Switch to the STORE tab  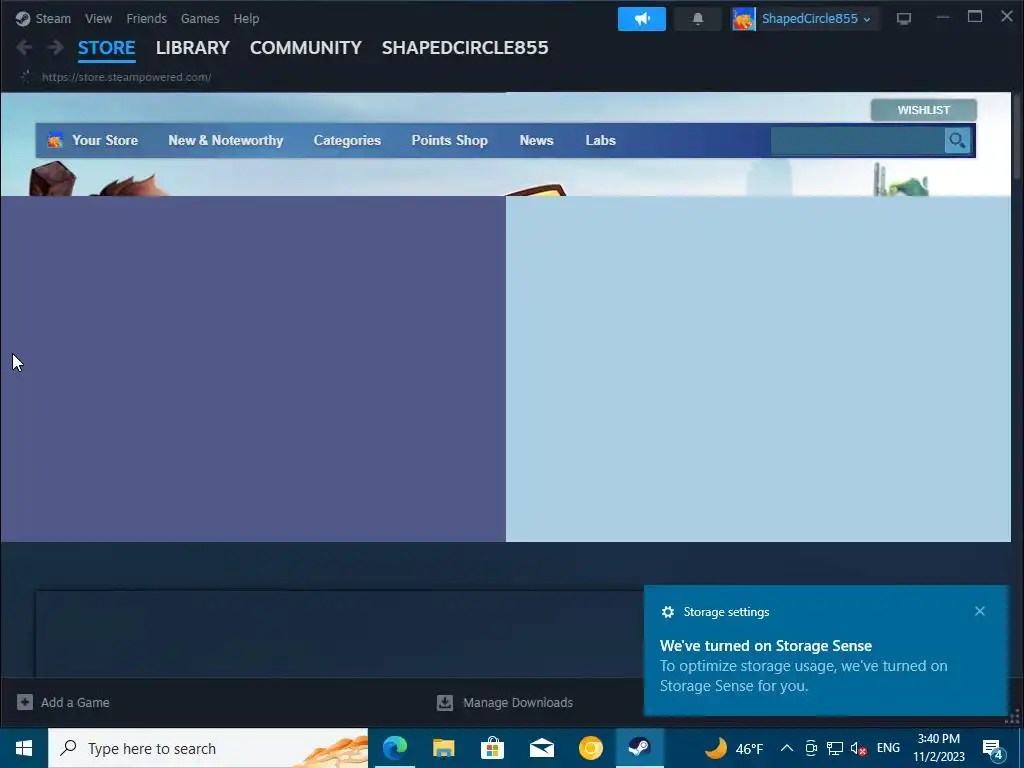click(x=106, y=48)
